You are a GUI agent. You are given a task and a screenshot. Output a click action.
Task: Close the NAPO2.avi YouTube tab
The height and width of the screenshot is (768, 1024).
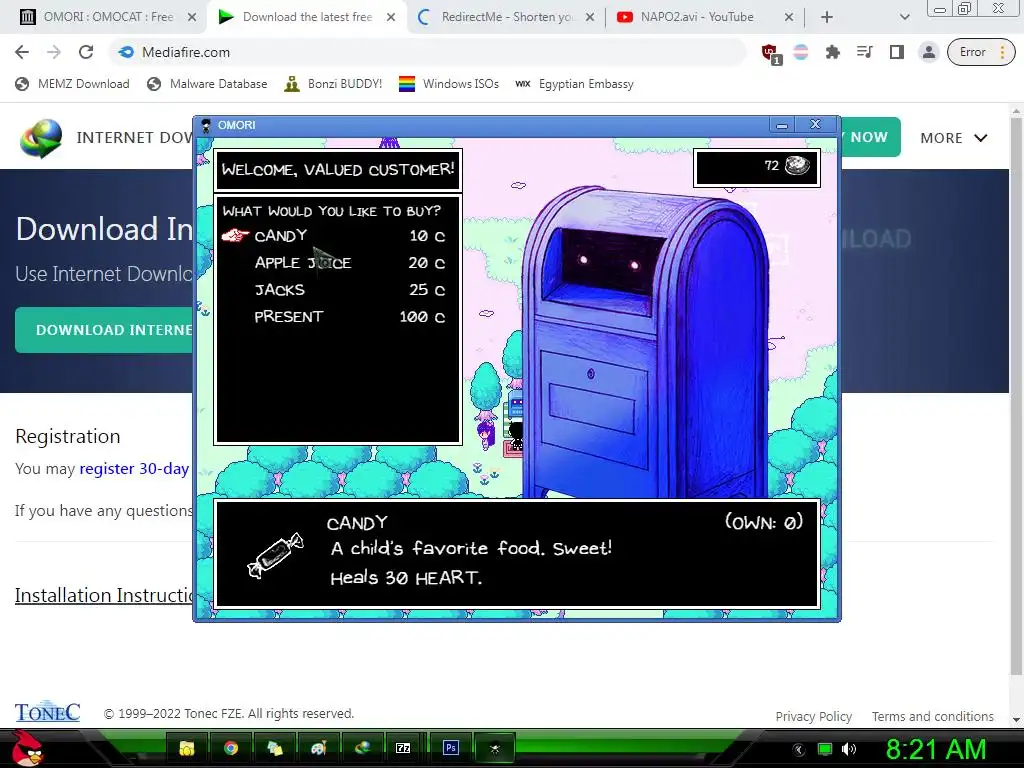click(788, 17)
